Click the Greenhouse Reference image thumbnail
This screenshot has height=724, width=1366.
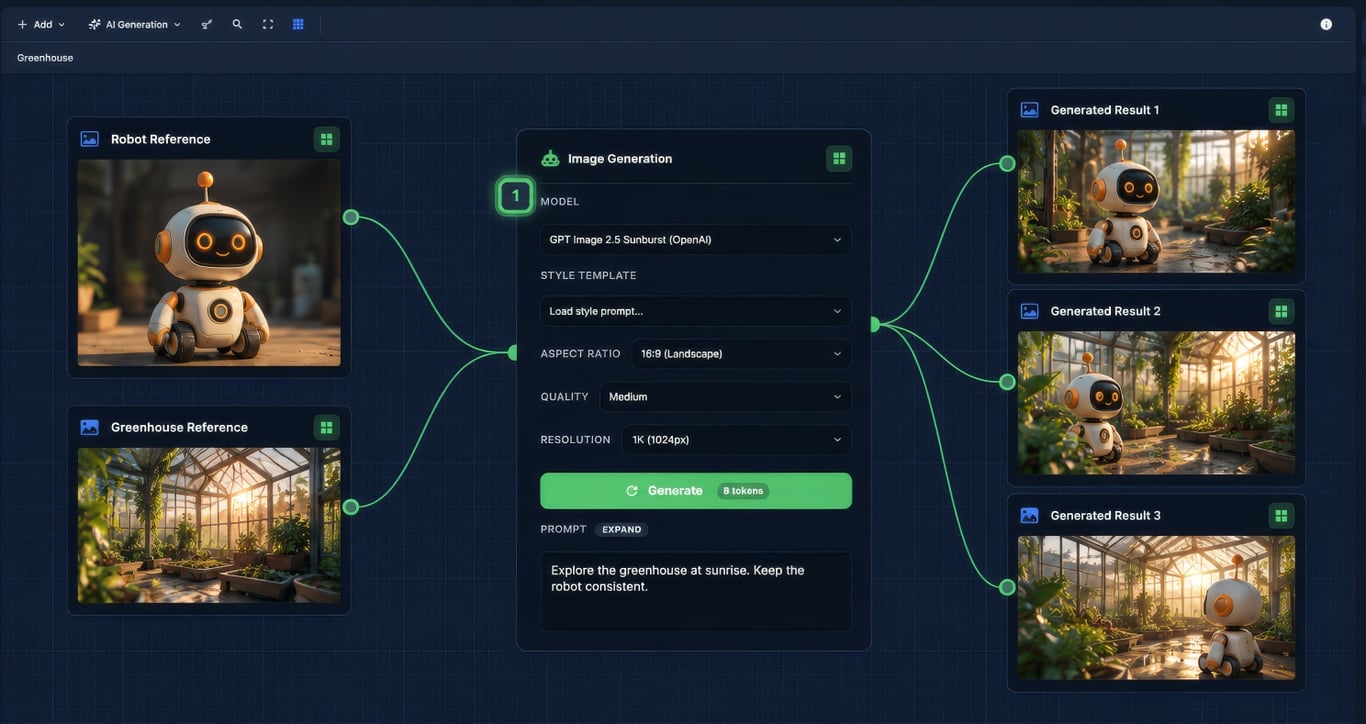click(x=209, y=525)
